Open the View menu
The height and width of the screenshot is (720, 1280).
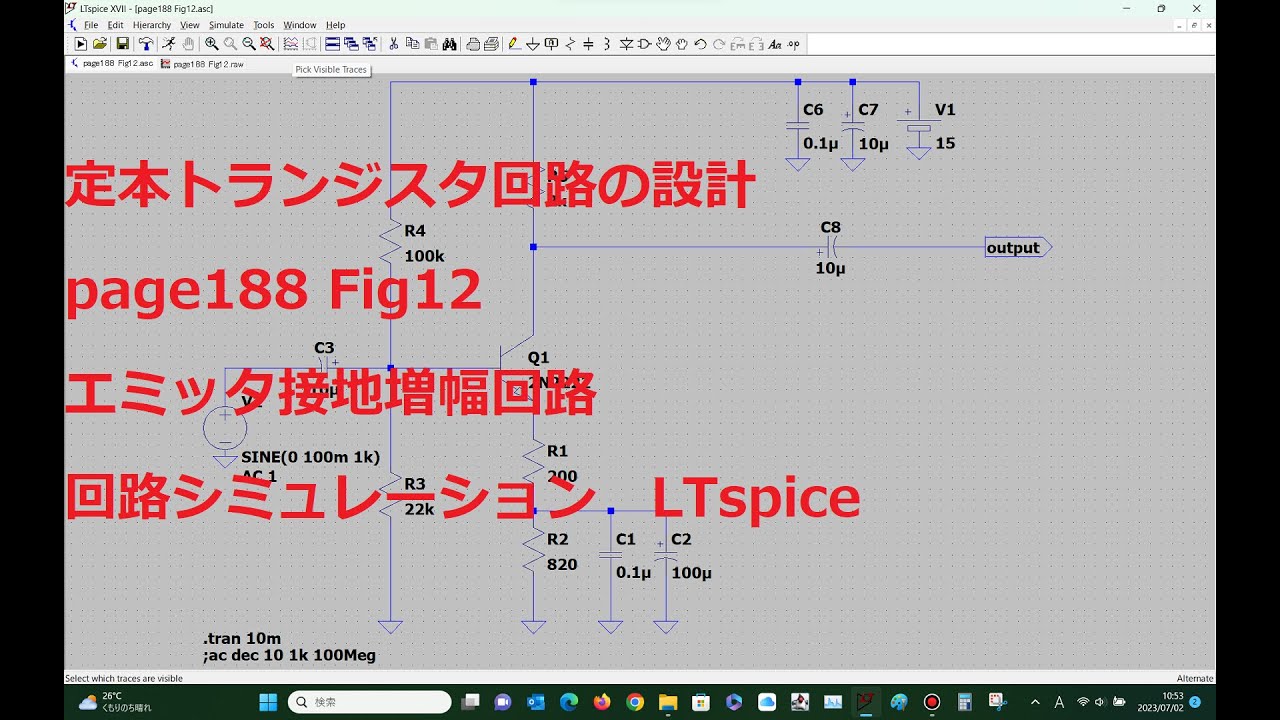point(190,25)
